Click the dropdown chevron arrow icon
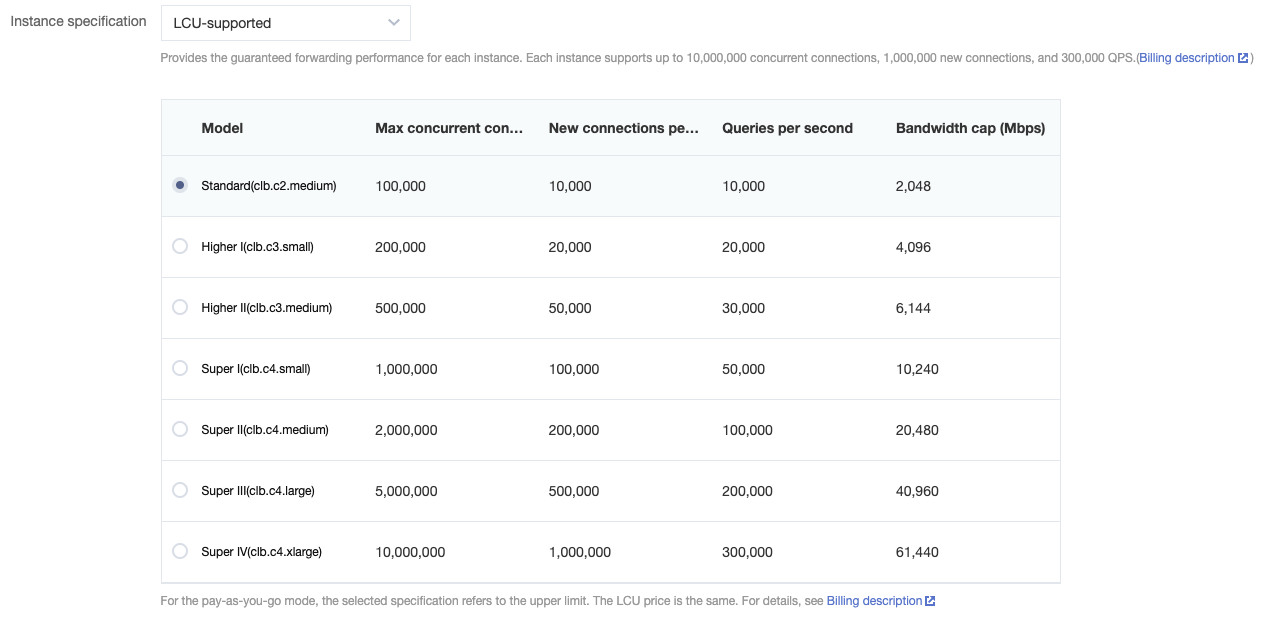Viewport: 1277px width, 632px height. click(394, 23)
